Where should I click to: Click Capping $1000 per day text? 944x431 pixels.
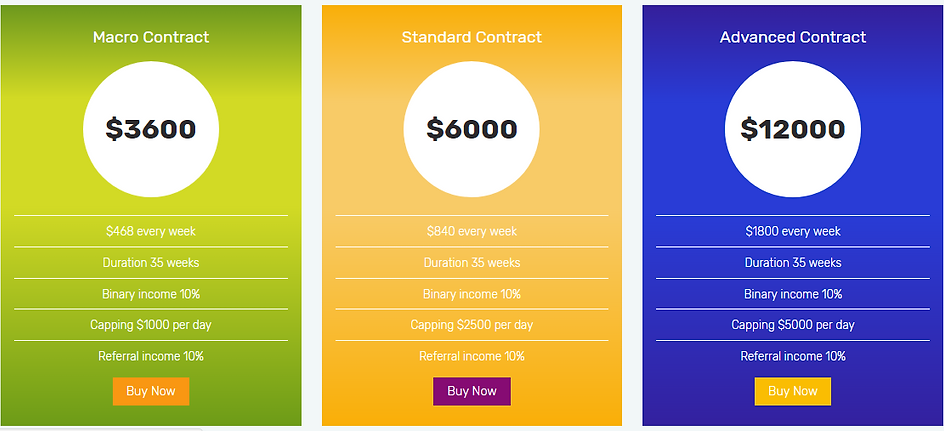151,325
